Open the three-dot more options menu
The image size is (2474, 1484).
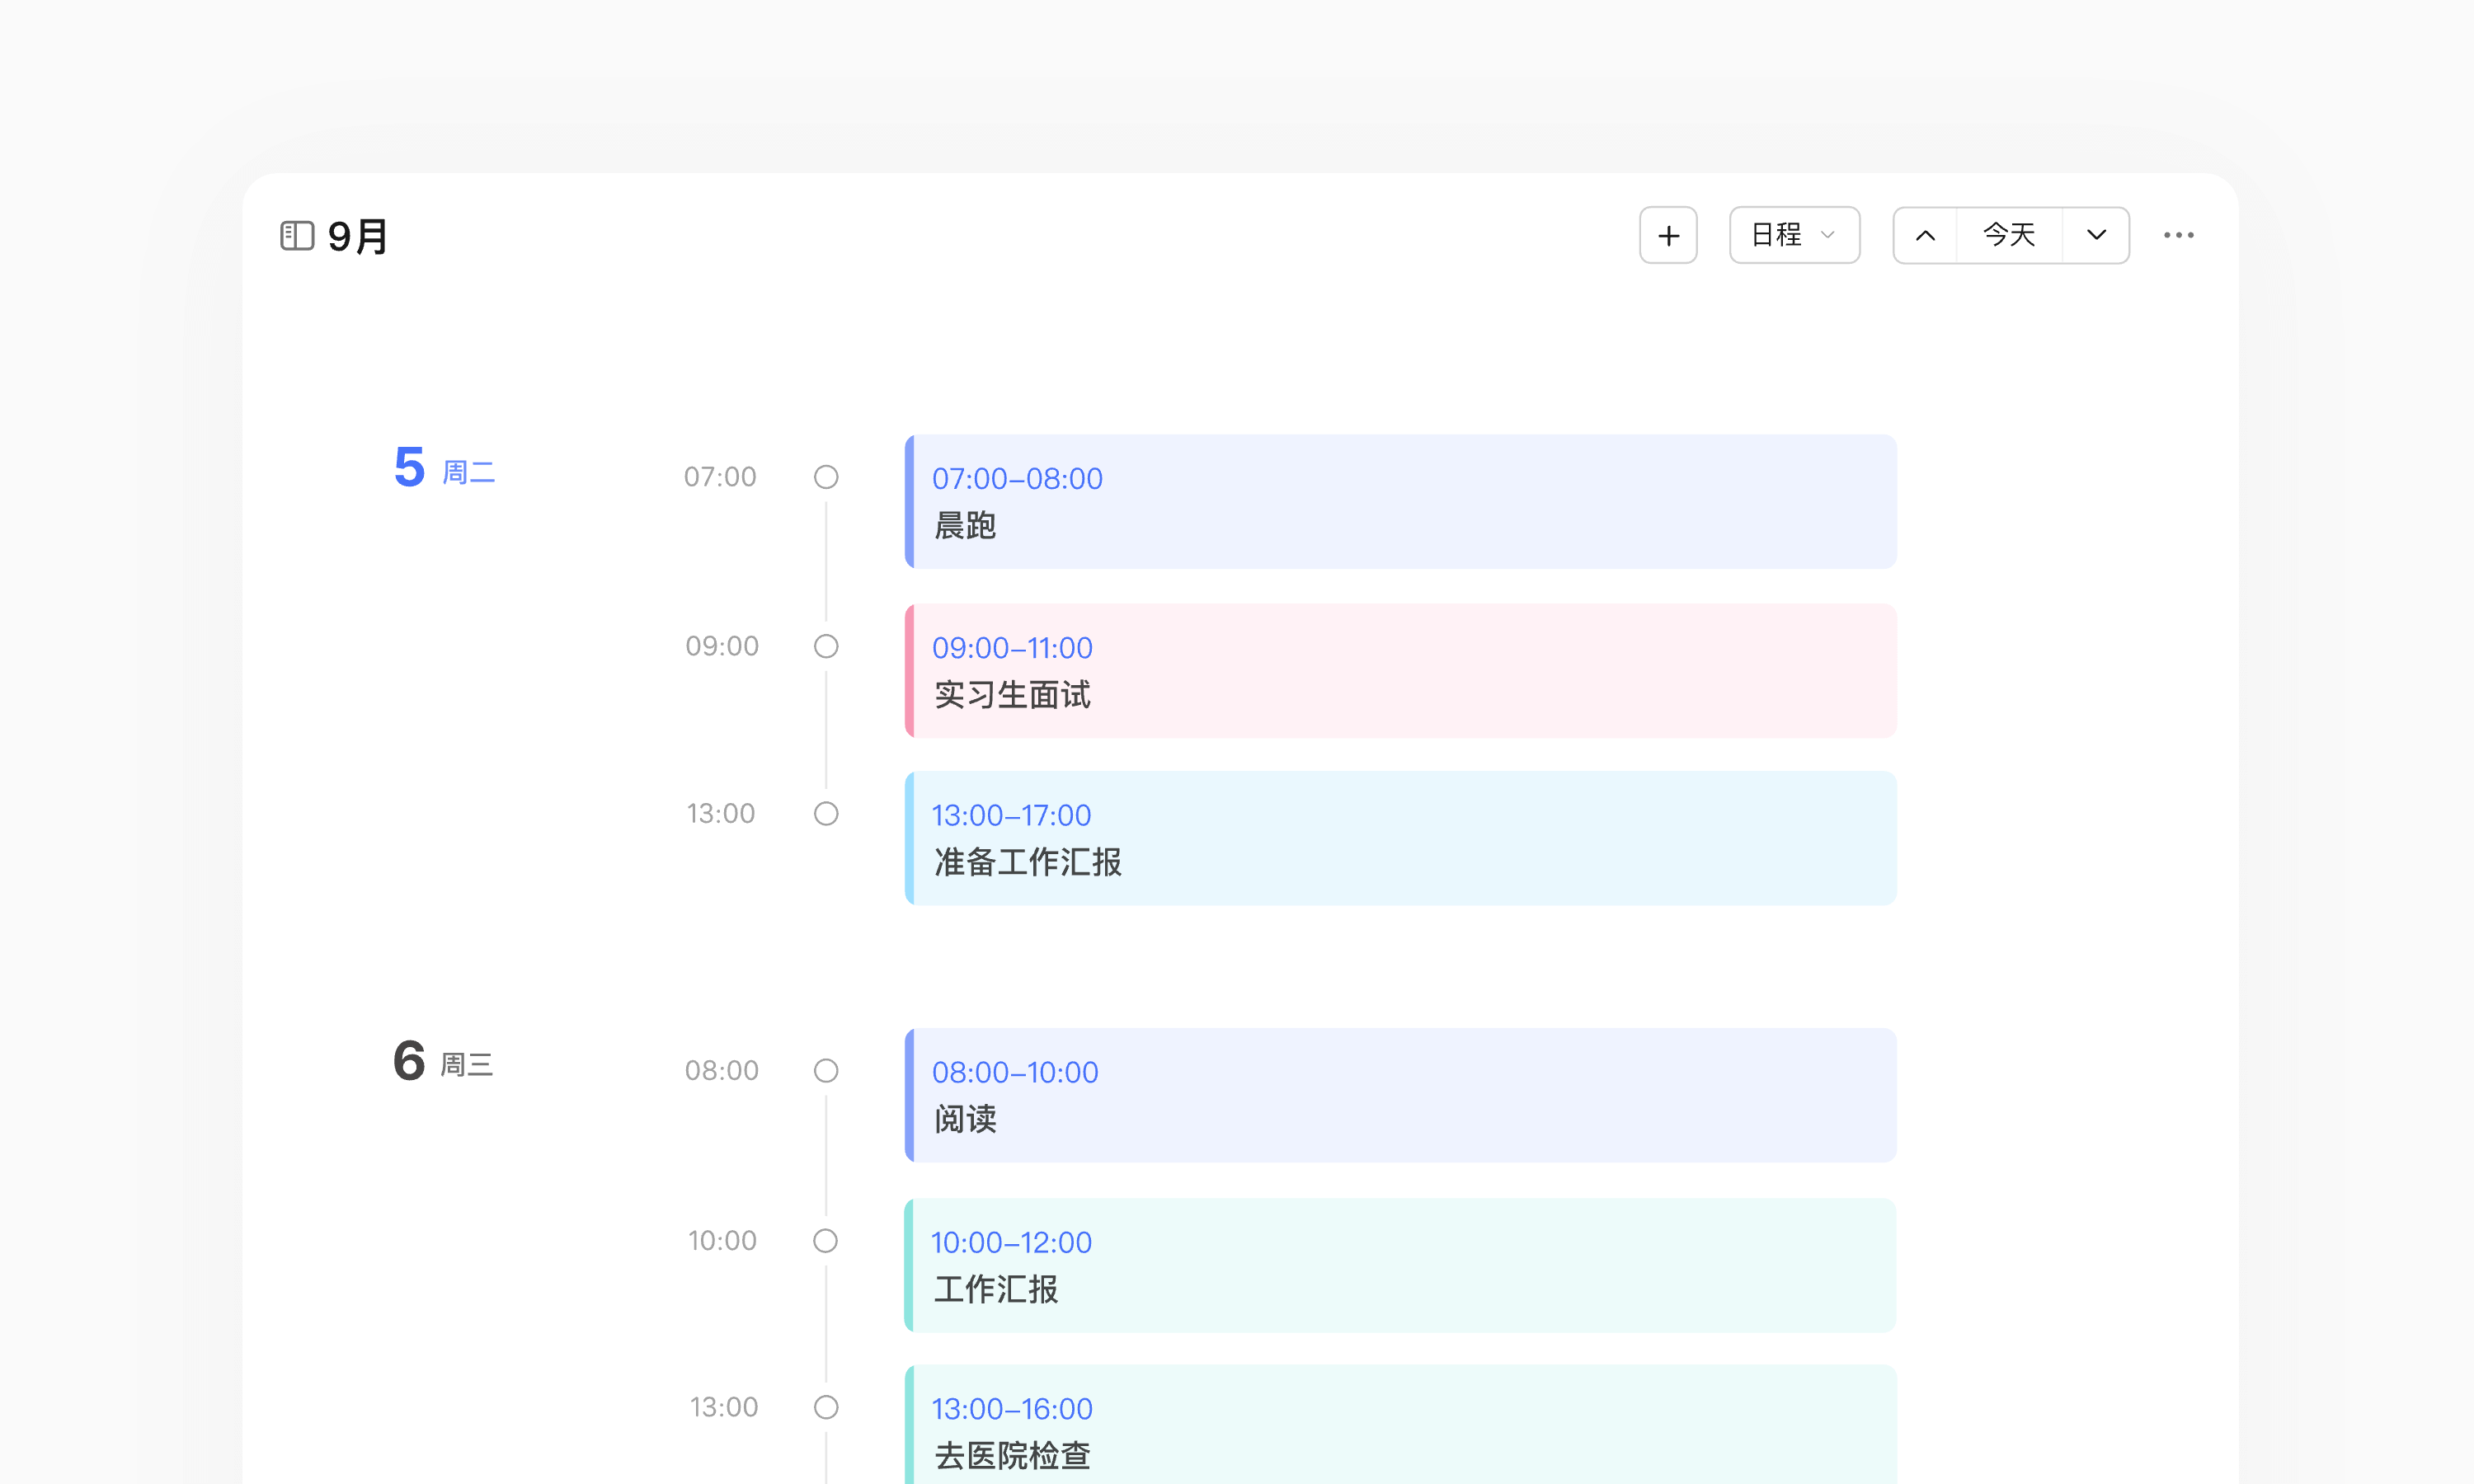pyautogui.click(x=2178, y=236)
